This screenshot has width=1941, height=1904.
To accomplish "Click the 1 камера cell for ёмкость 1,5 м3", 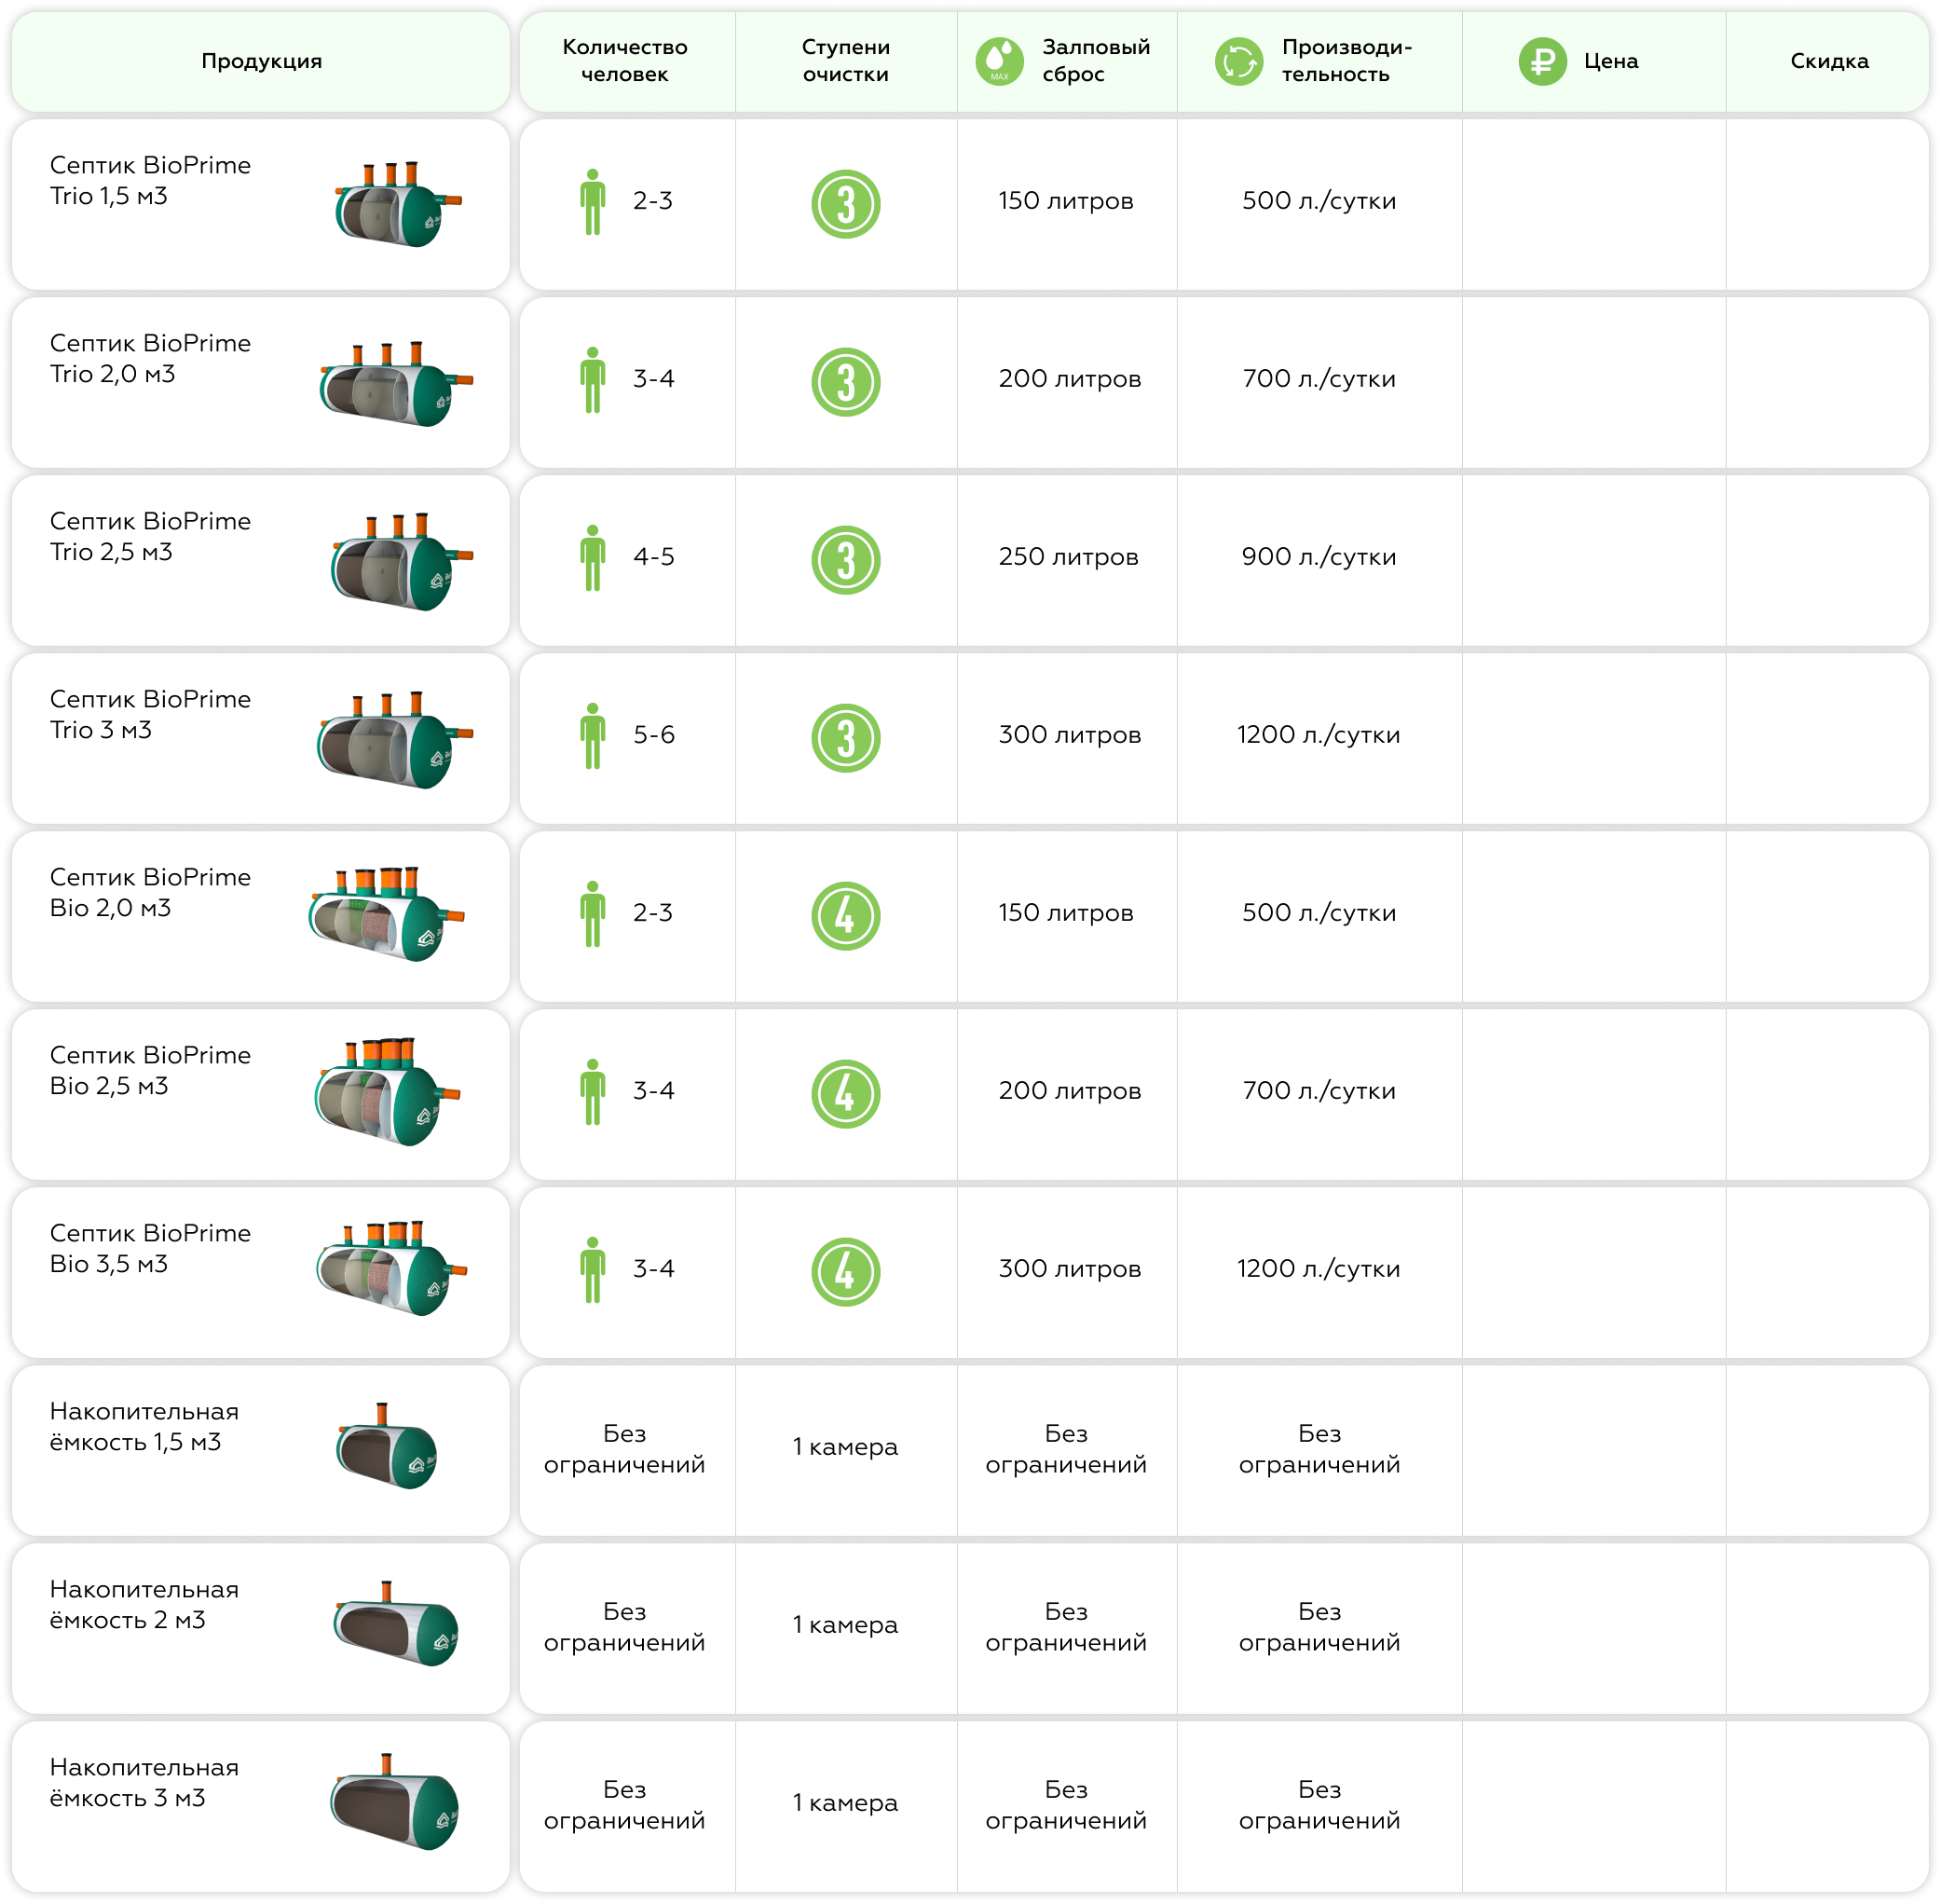I will coord(845,1447).
